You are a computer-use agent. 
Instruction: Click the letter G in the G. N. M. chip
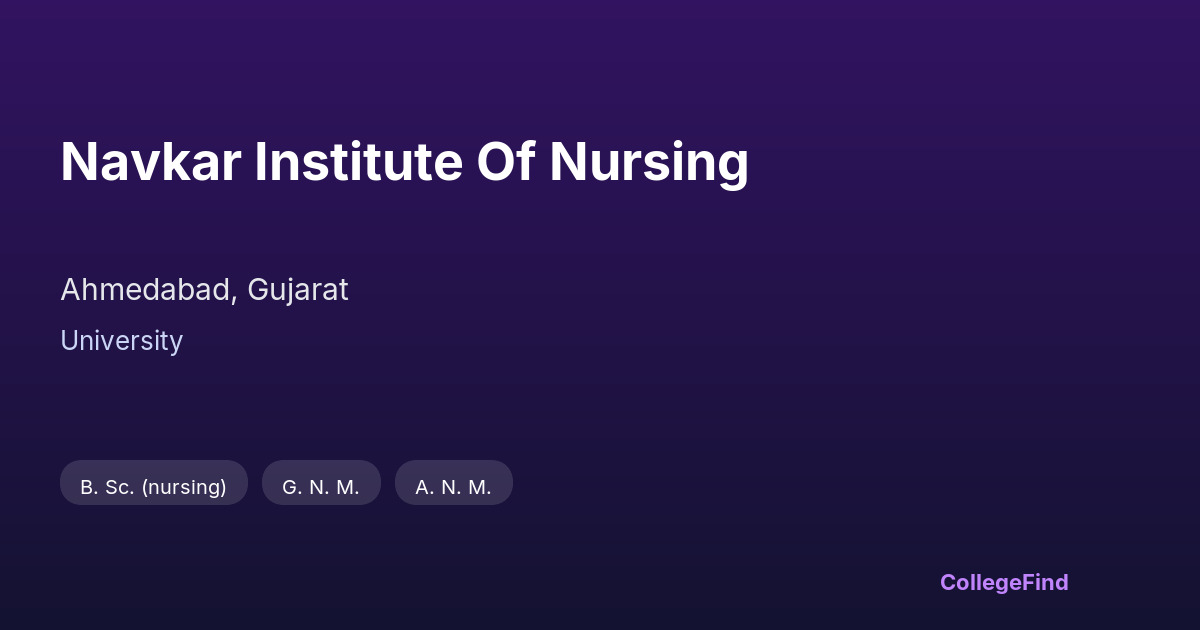click(x=290, y=487)
